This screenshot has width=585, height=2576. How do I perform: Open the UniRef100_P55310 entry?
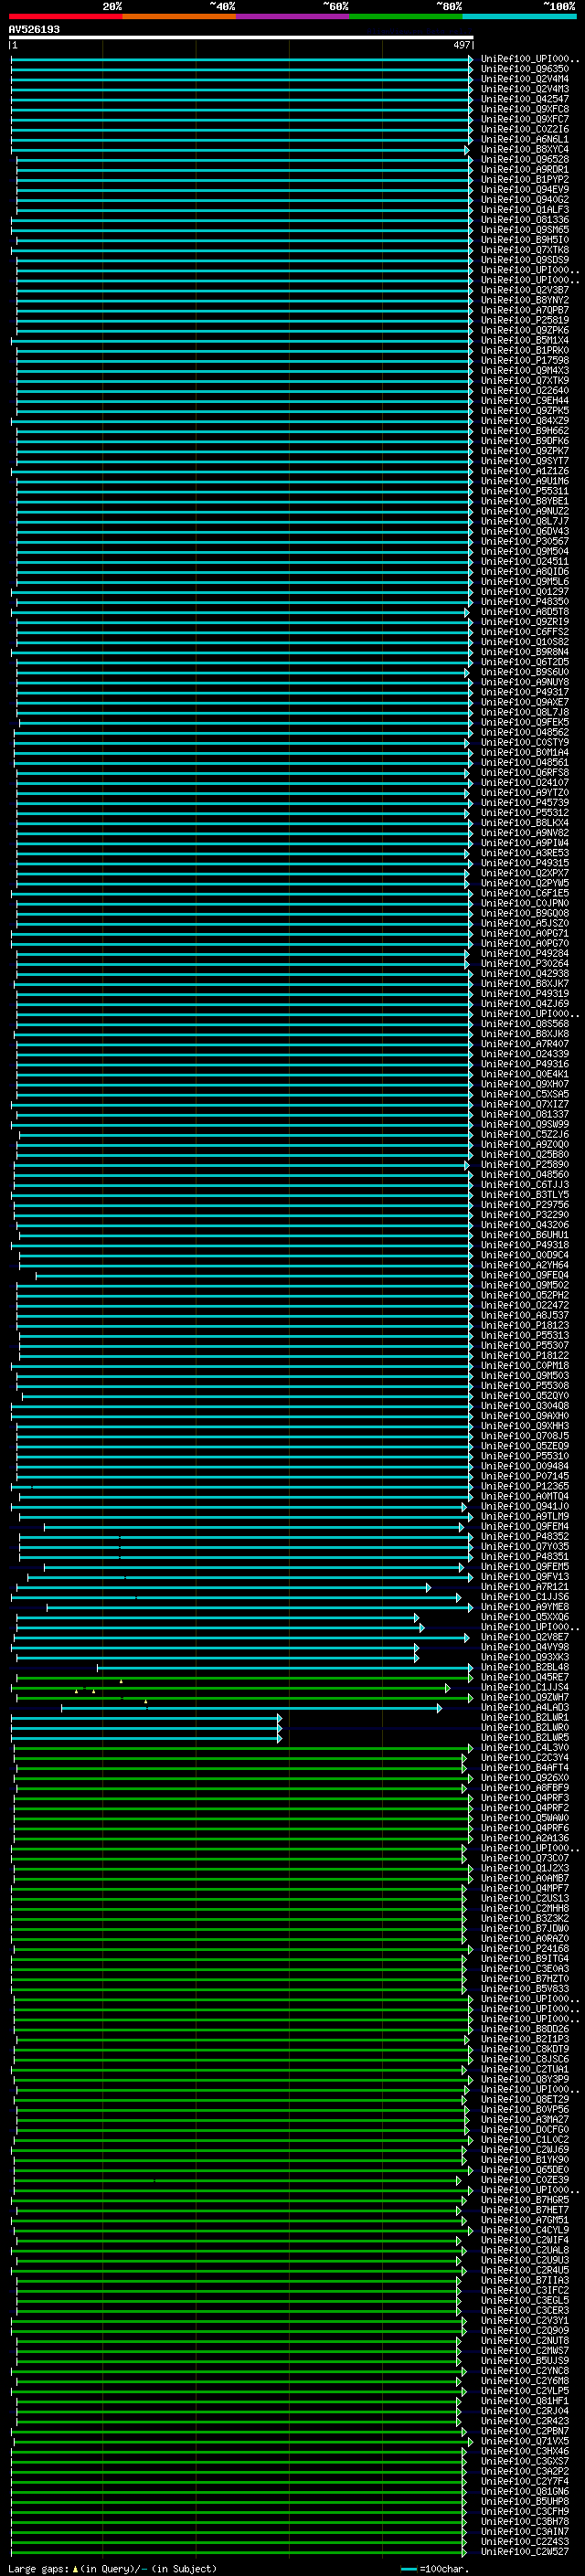(x=524, y=1456)
